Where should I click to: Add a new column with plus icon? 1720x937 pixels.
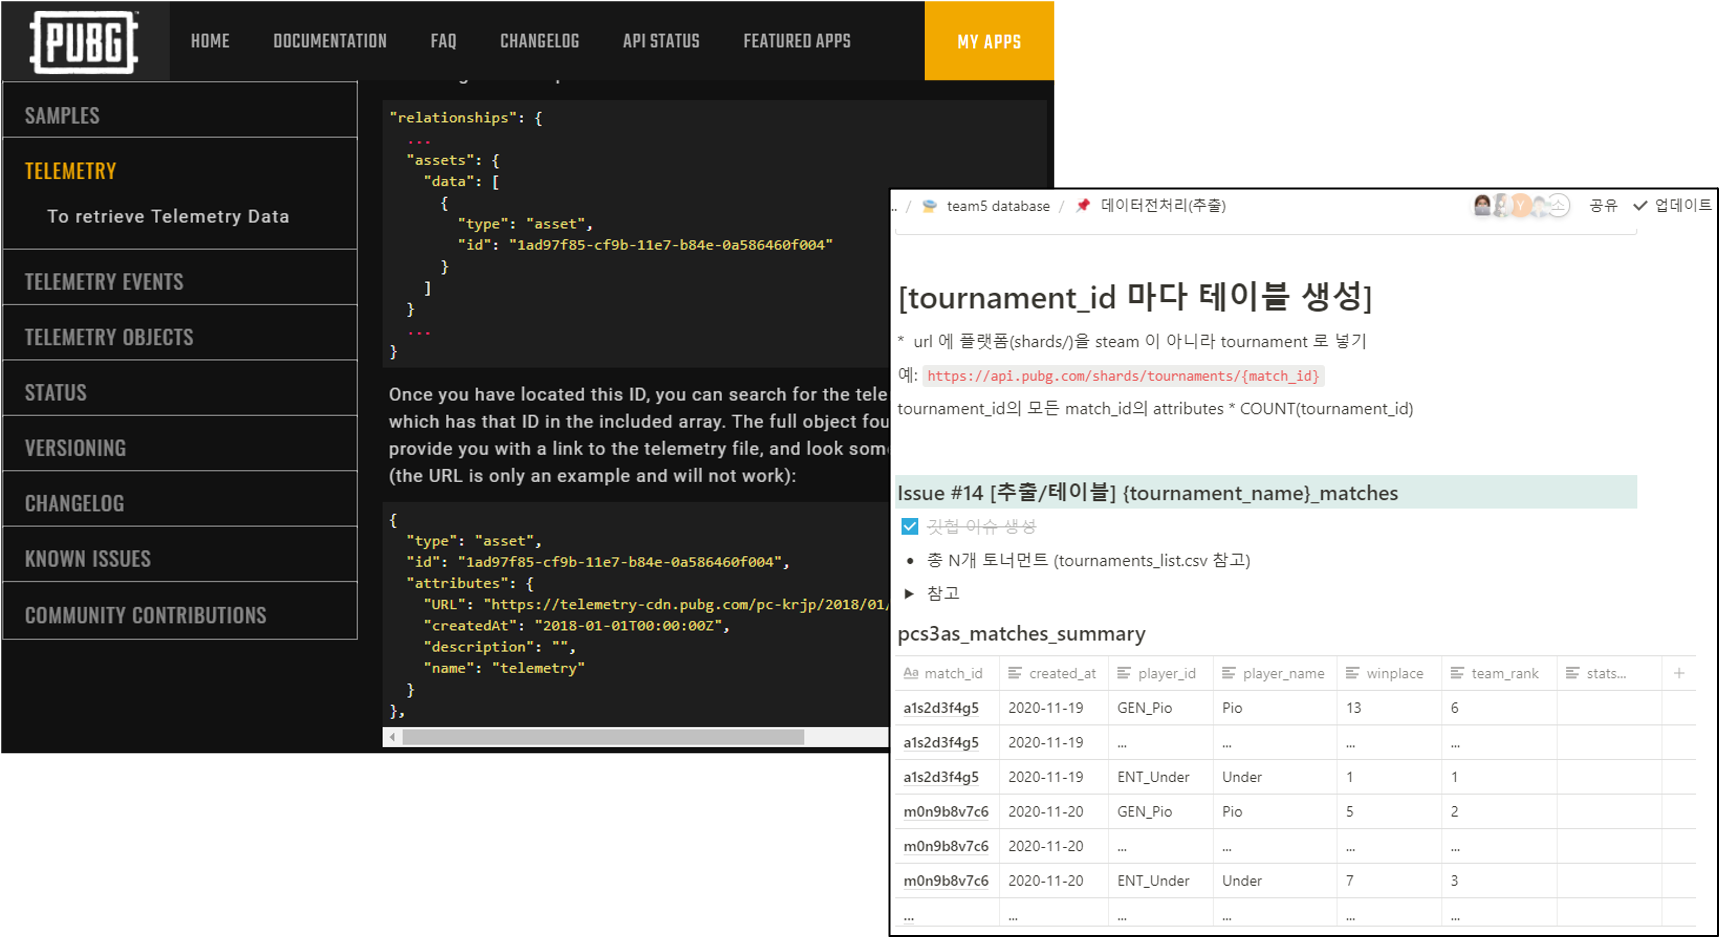point(1679,674)
